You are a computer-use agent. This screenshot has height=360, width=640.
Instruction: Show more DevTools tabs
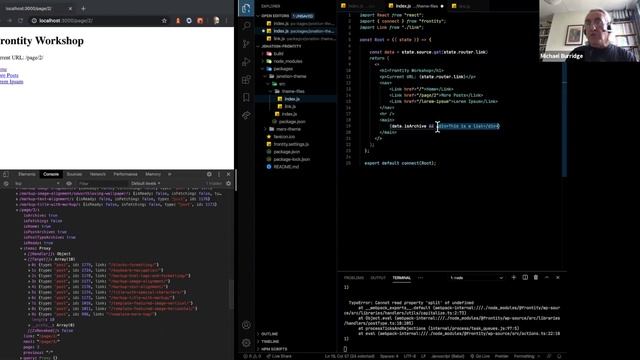pyautogui.click(x=170, y=174)
